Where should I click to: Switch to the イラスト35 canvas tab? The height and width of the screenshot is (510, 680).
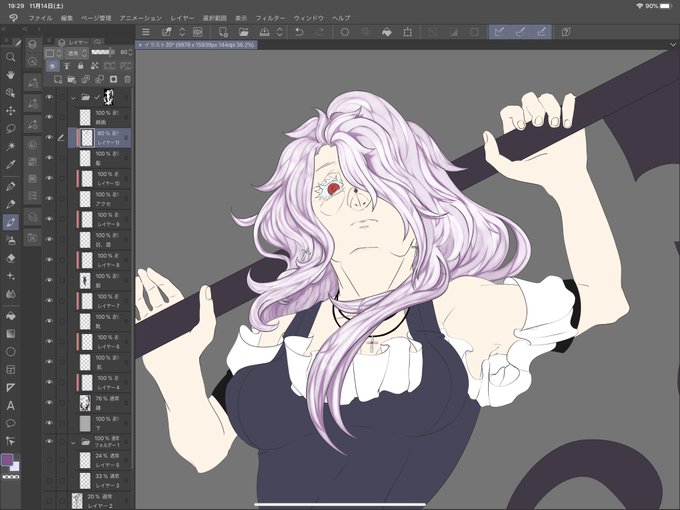[196, 45]
